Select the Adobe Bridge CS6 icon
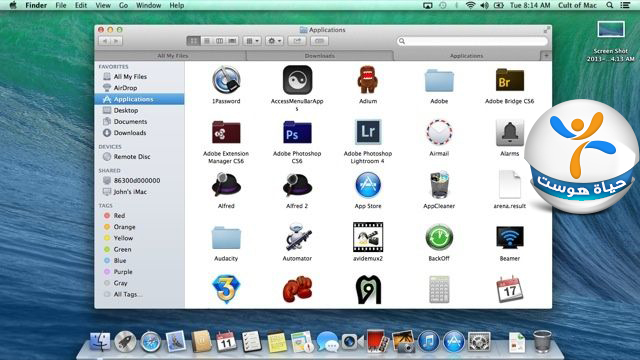 509,80
